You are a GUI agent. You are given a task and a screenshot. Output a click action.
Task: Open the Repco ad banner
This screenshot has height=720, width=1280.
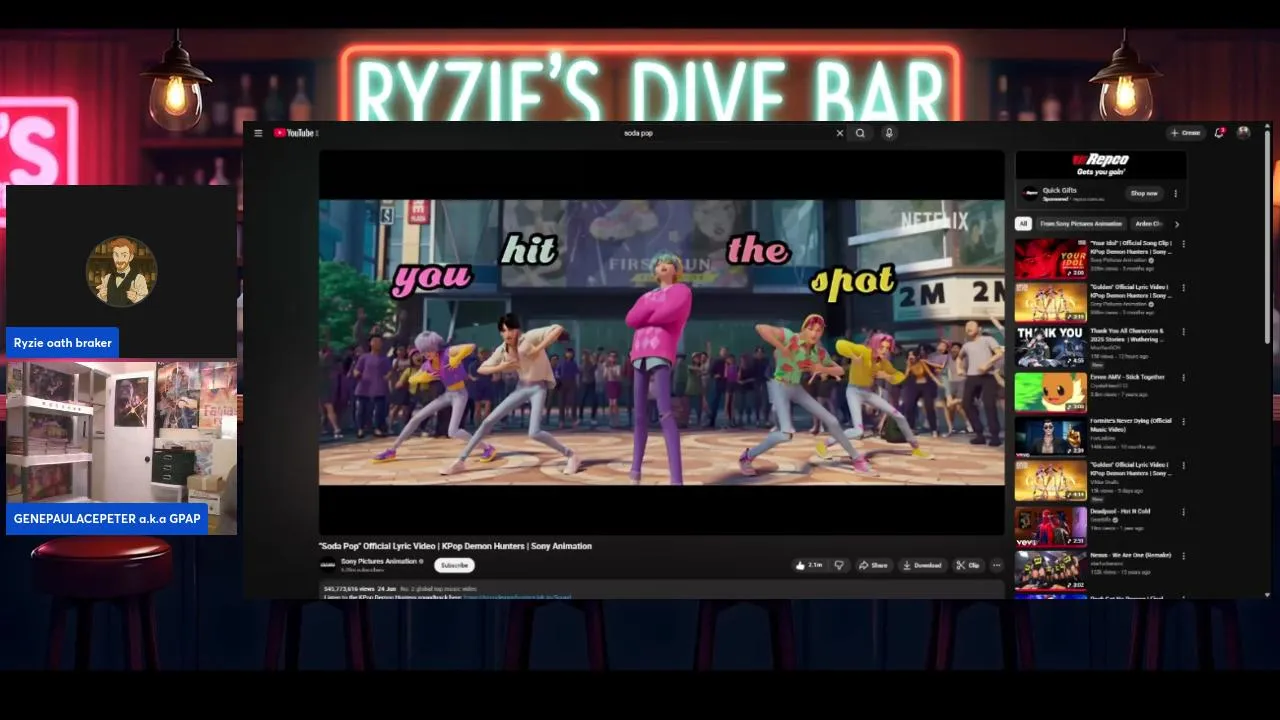(1101, 165)
